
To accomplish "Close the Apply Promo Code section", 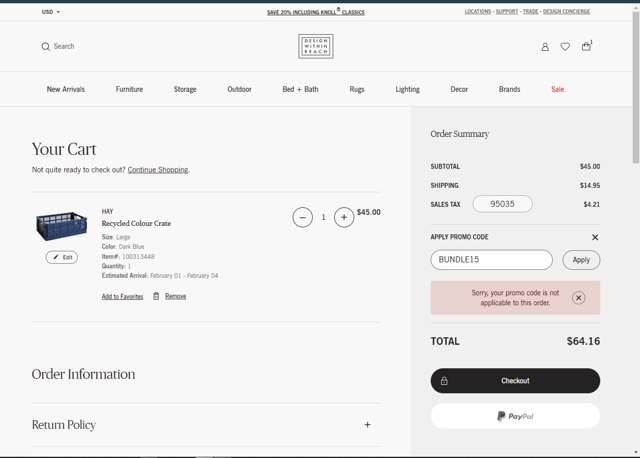I will point(595,237).
